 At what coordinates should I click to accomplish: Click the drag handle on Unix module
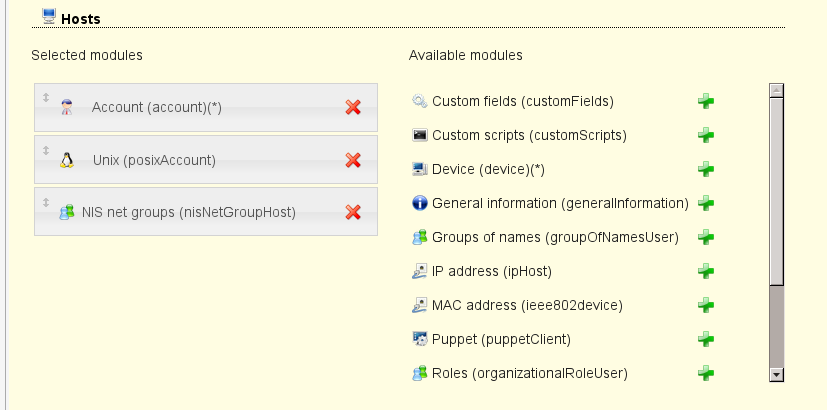point(45,149)
